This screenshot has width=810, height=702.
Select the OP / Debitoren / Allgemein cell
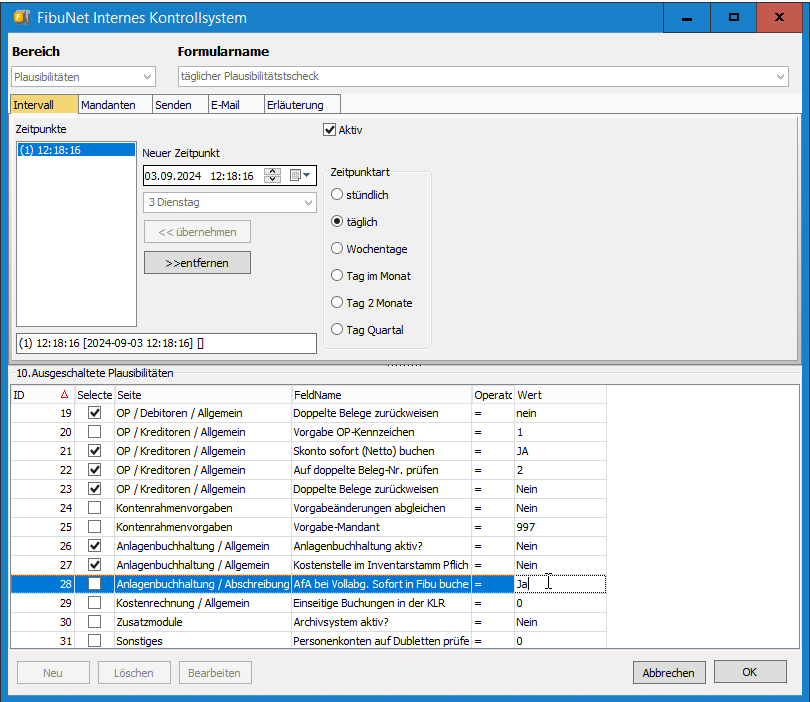[203, 413]
